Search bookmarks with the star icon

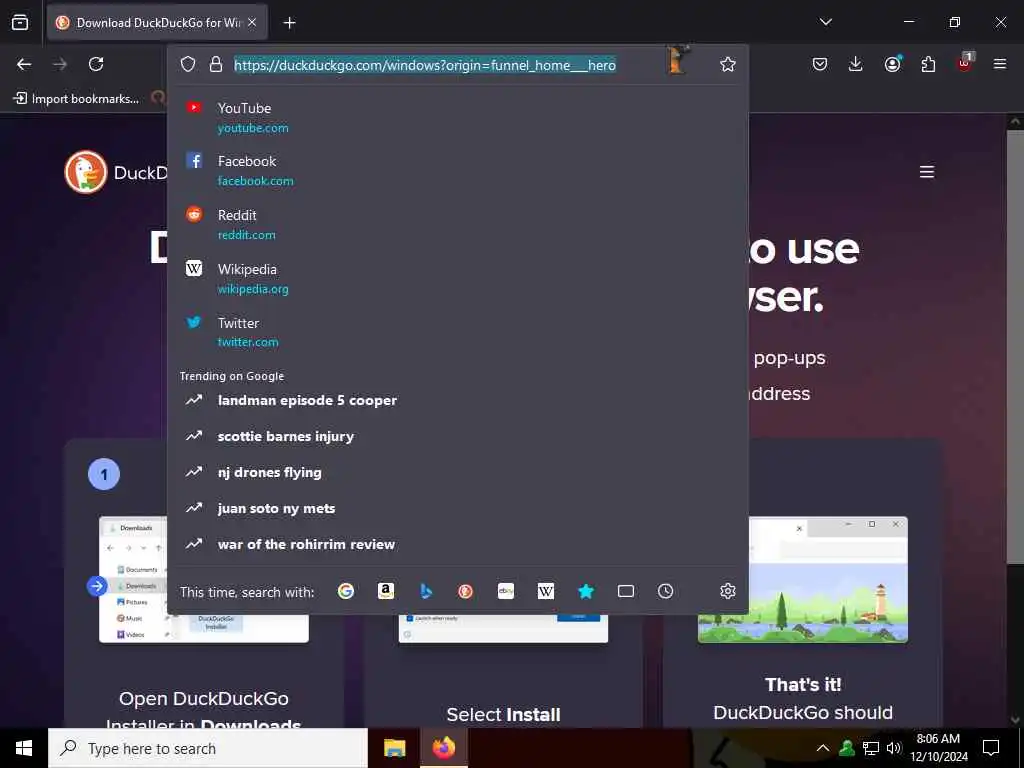(x=586, y=591)
